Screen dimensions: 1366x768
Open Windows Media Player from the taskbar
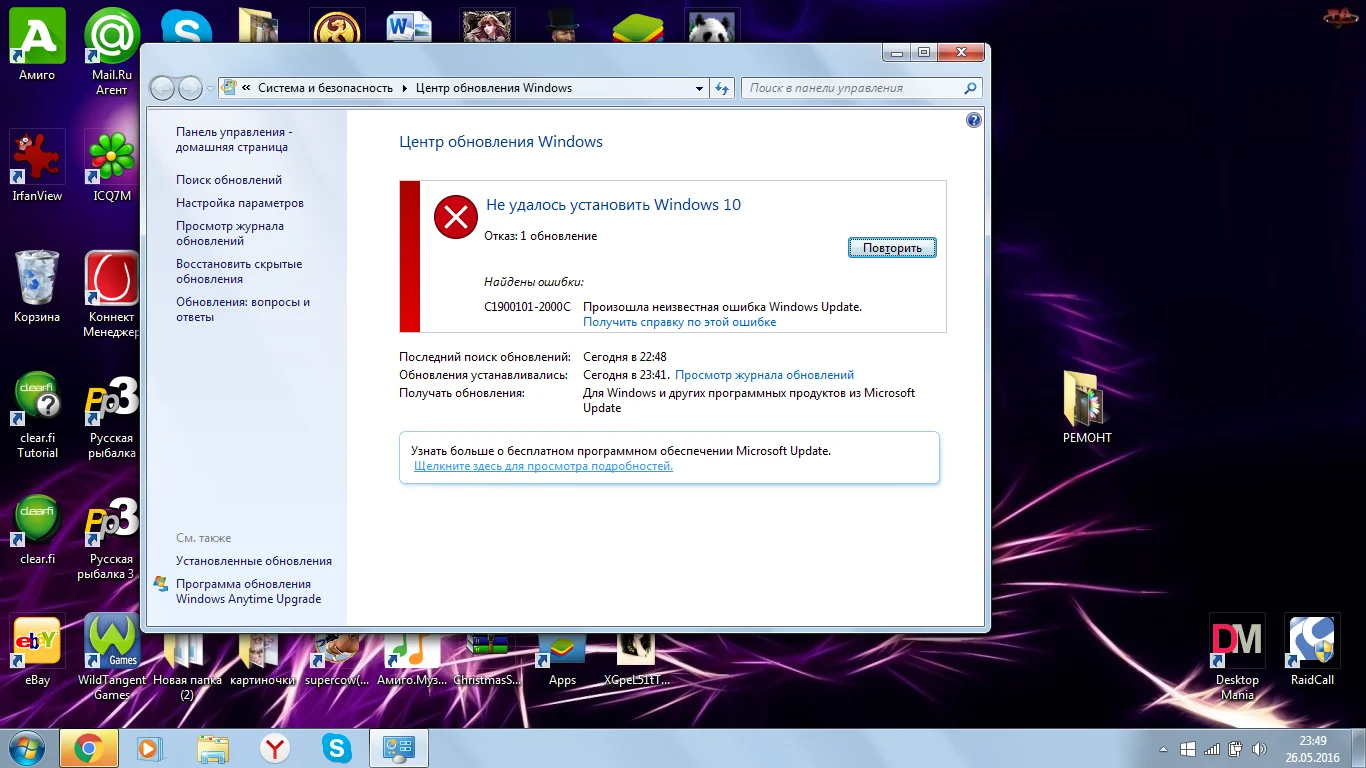click(149, 748)
